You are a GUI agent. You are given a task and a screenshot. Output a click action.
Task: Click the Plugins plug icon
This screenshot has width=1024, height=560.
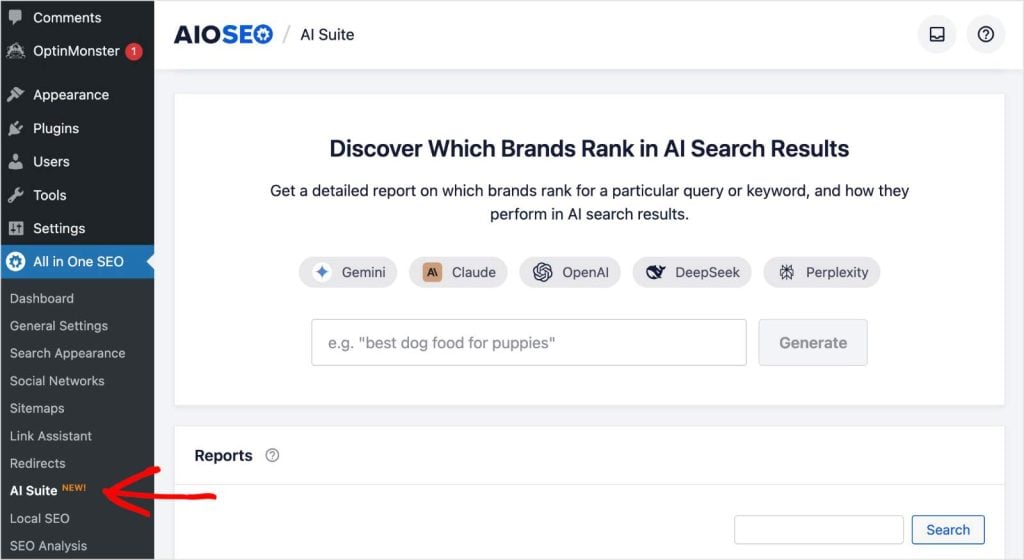pos(15,128)
